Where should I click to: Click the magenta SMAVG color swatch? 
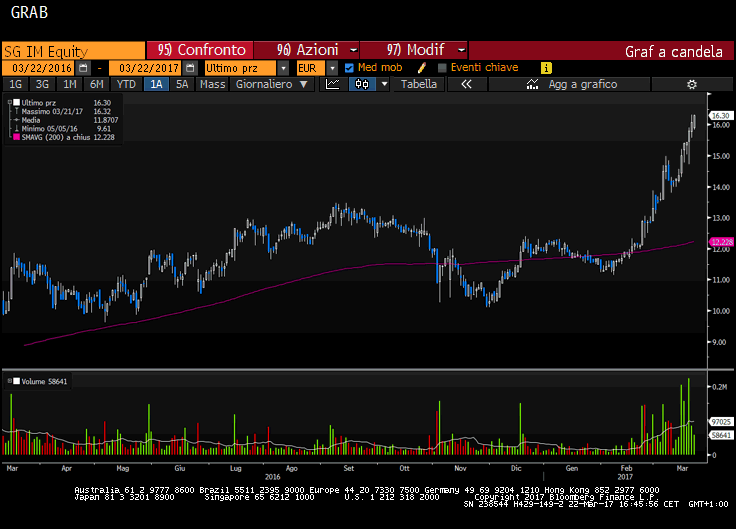[15, 137]
